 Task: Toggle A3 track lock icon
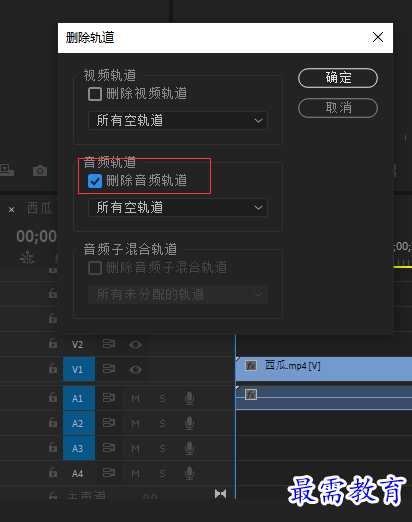tap(53, 447)
